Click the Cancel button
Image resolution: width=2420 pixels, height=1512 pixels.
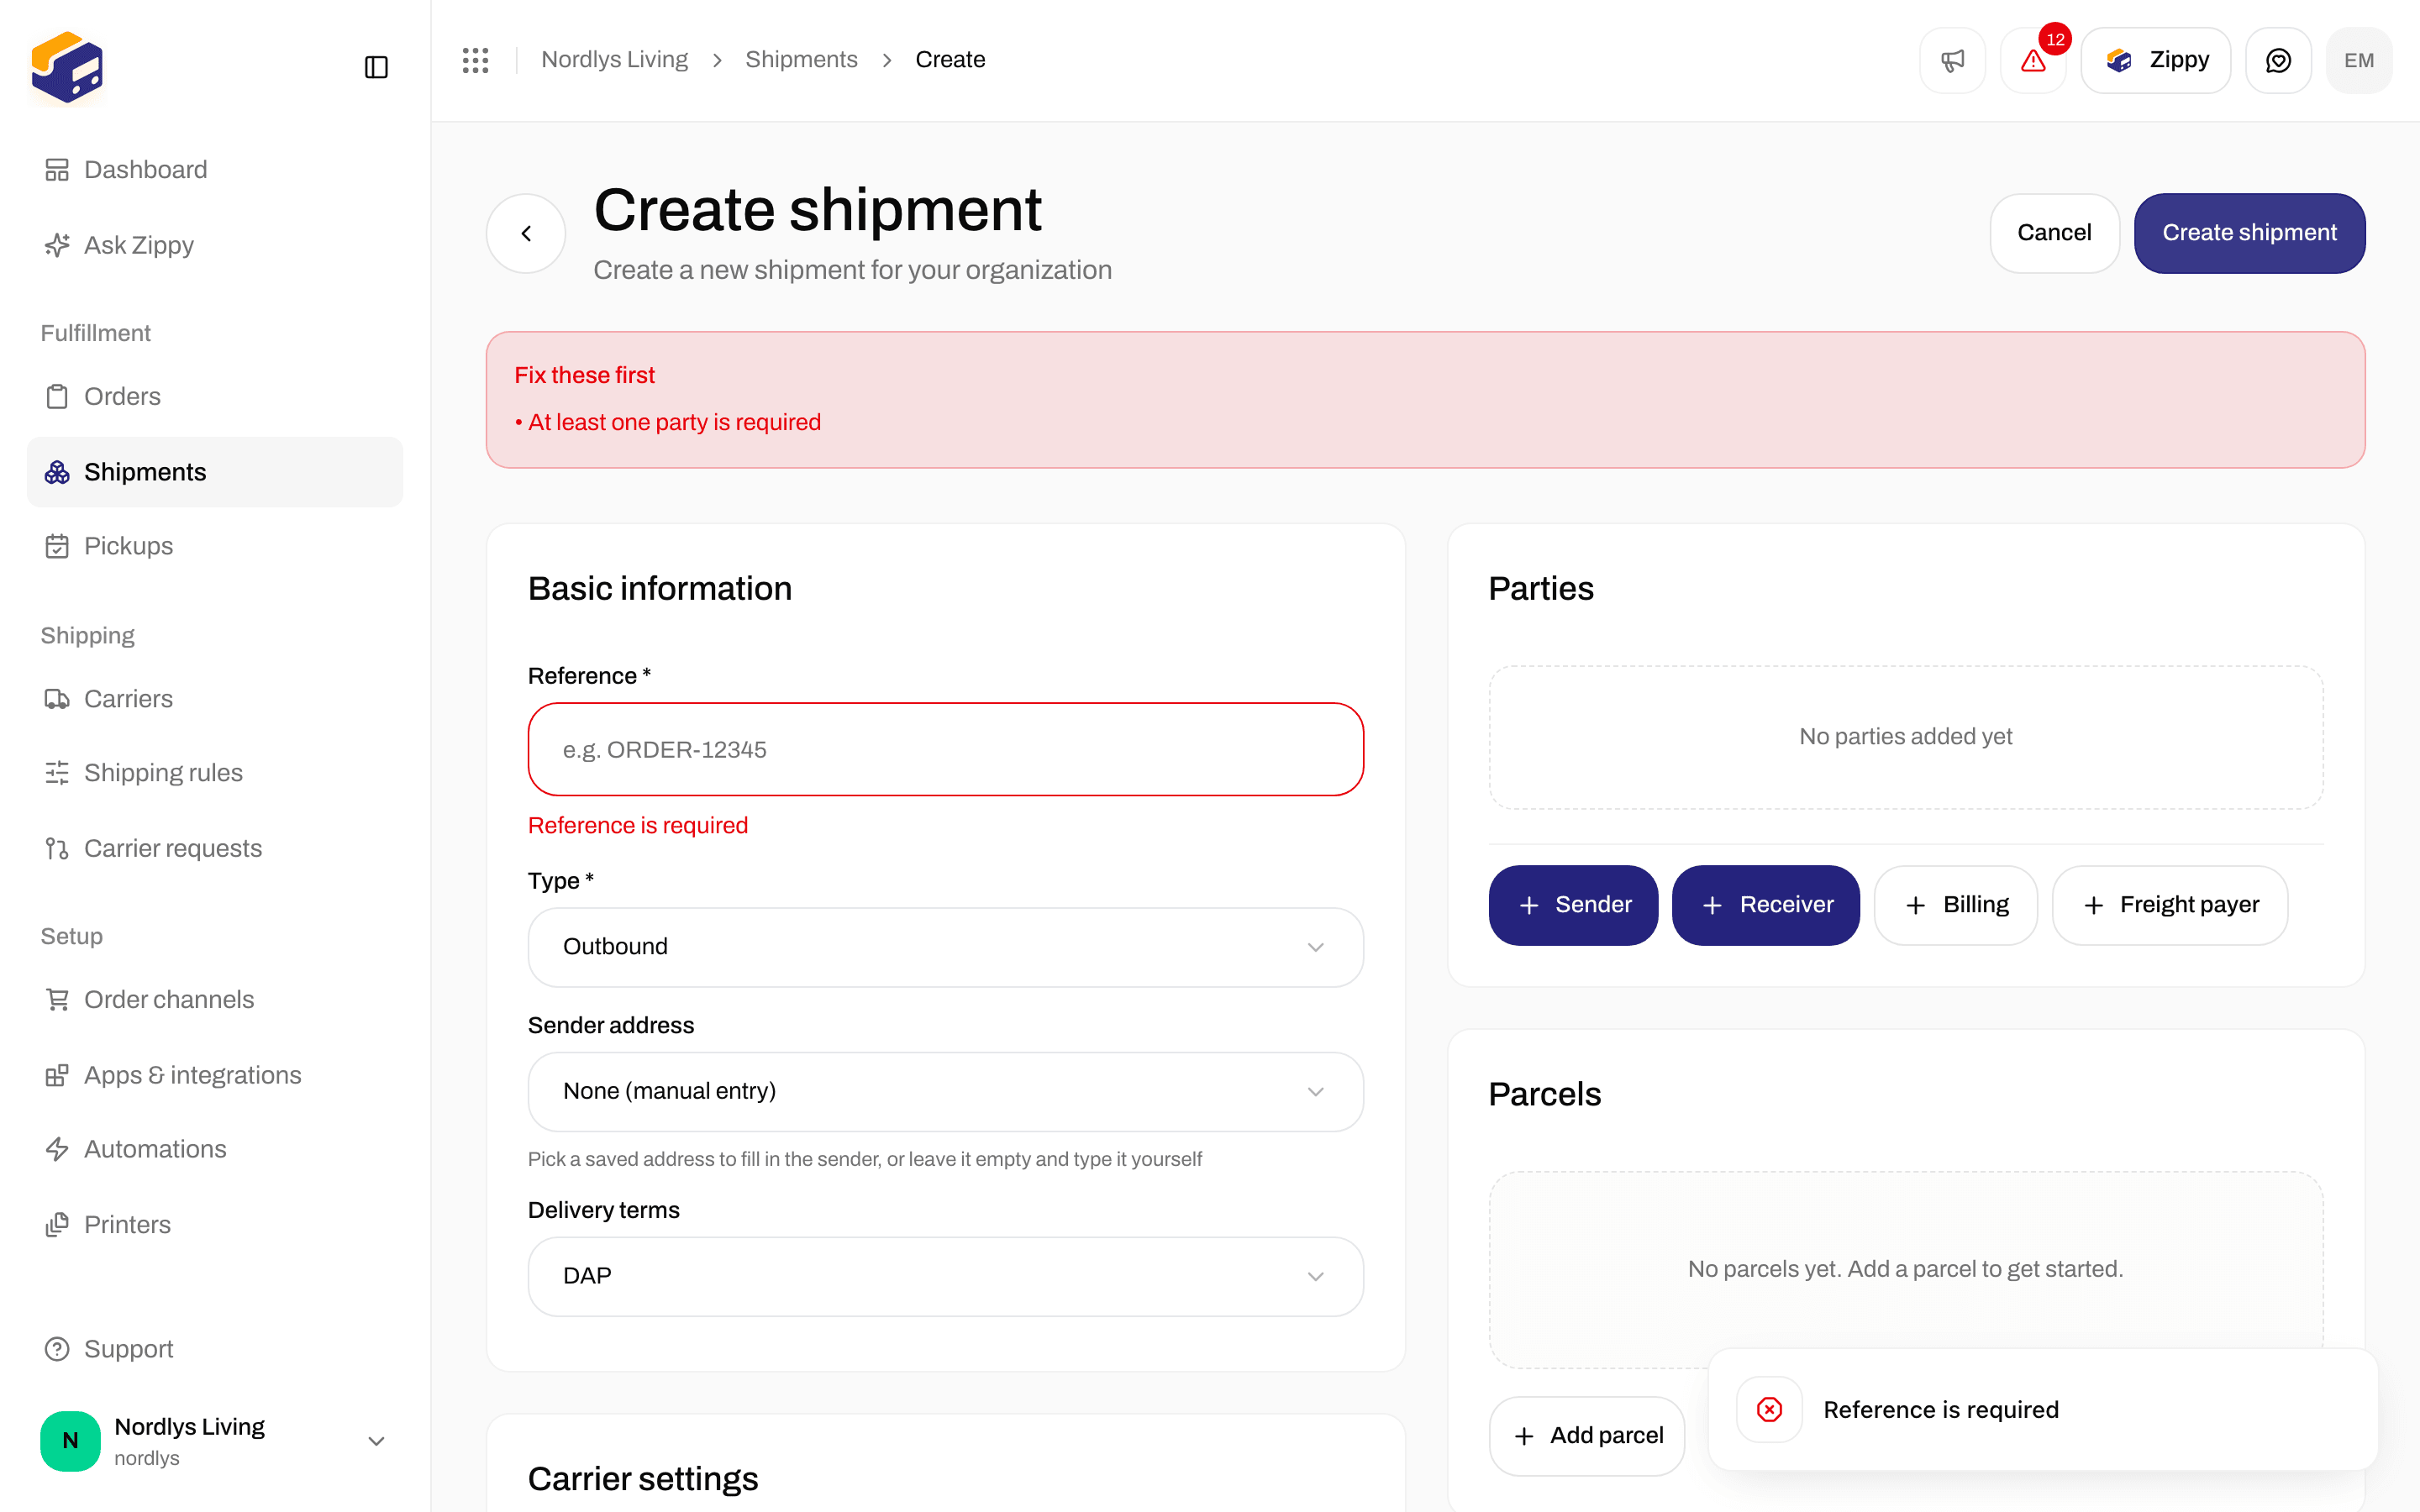click(x=2054, y=233)
